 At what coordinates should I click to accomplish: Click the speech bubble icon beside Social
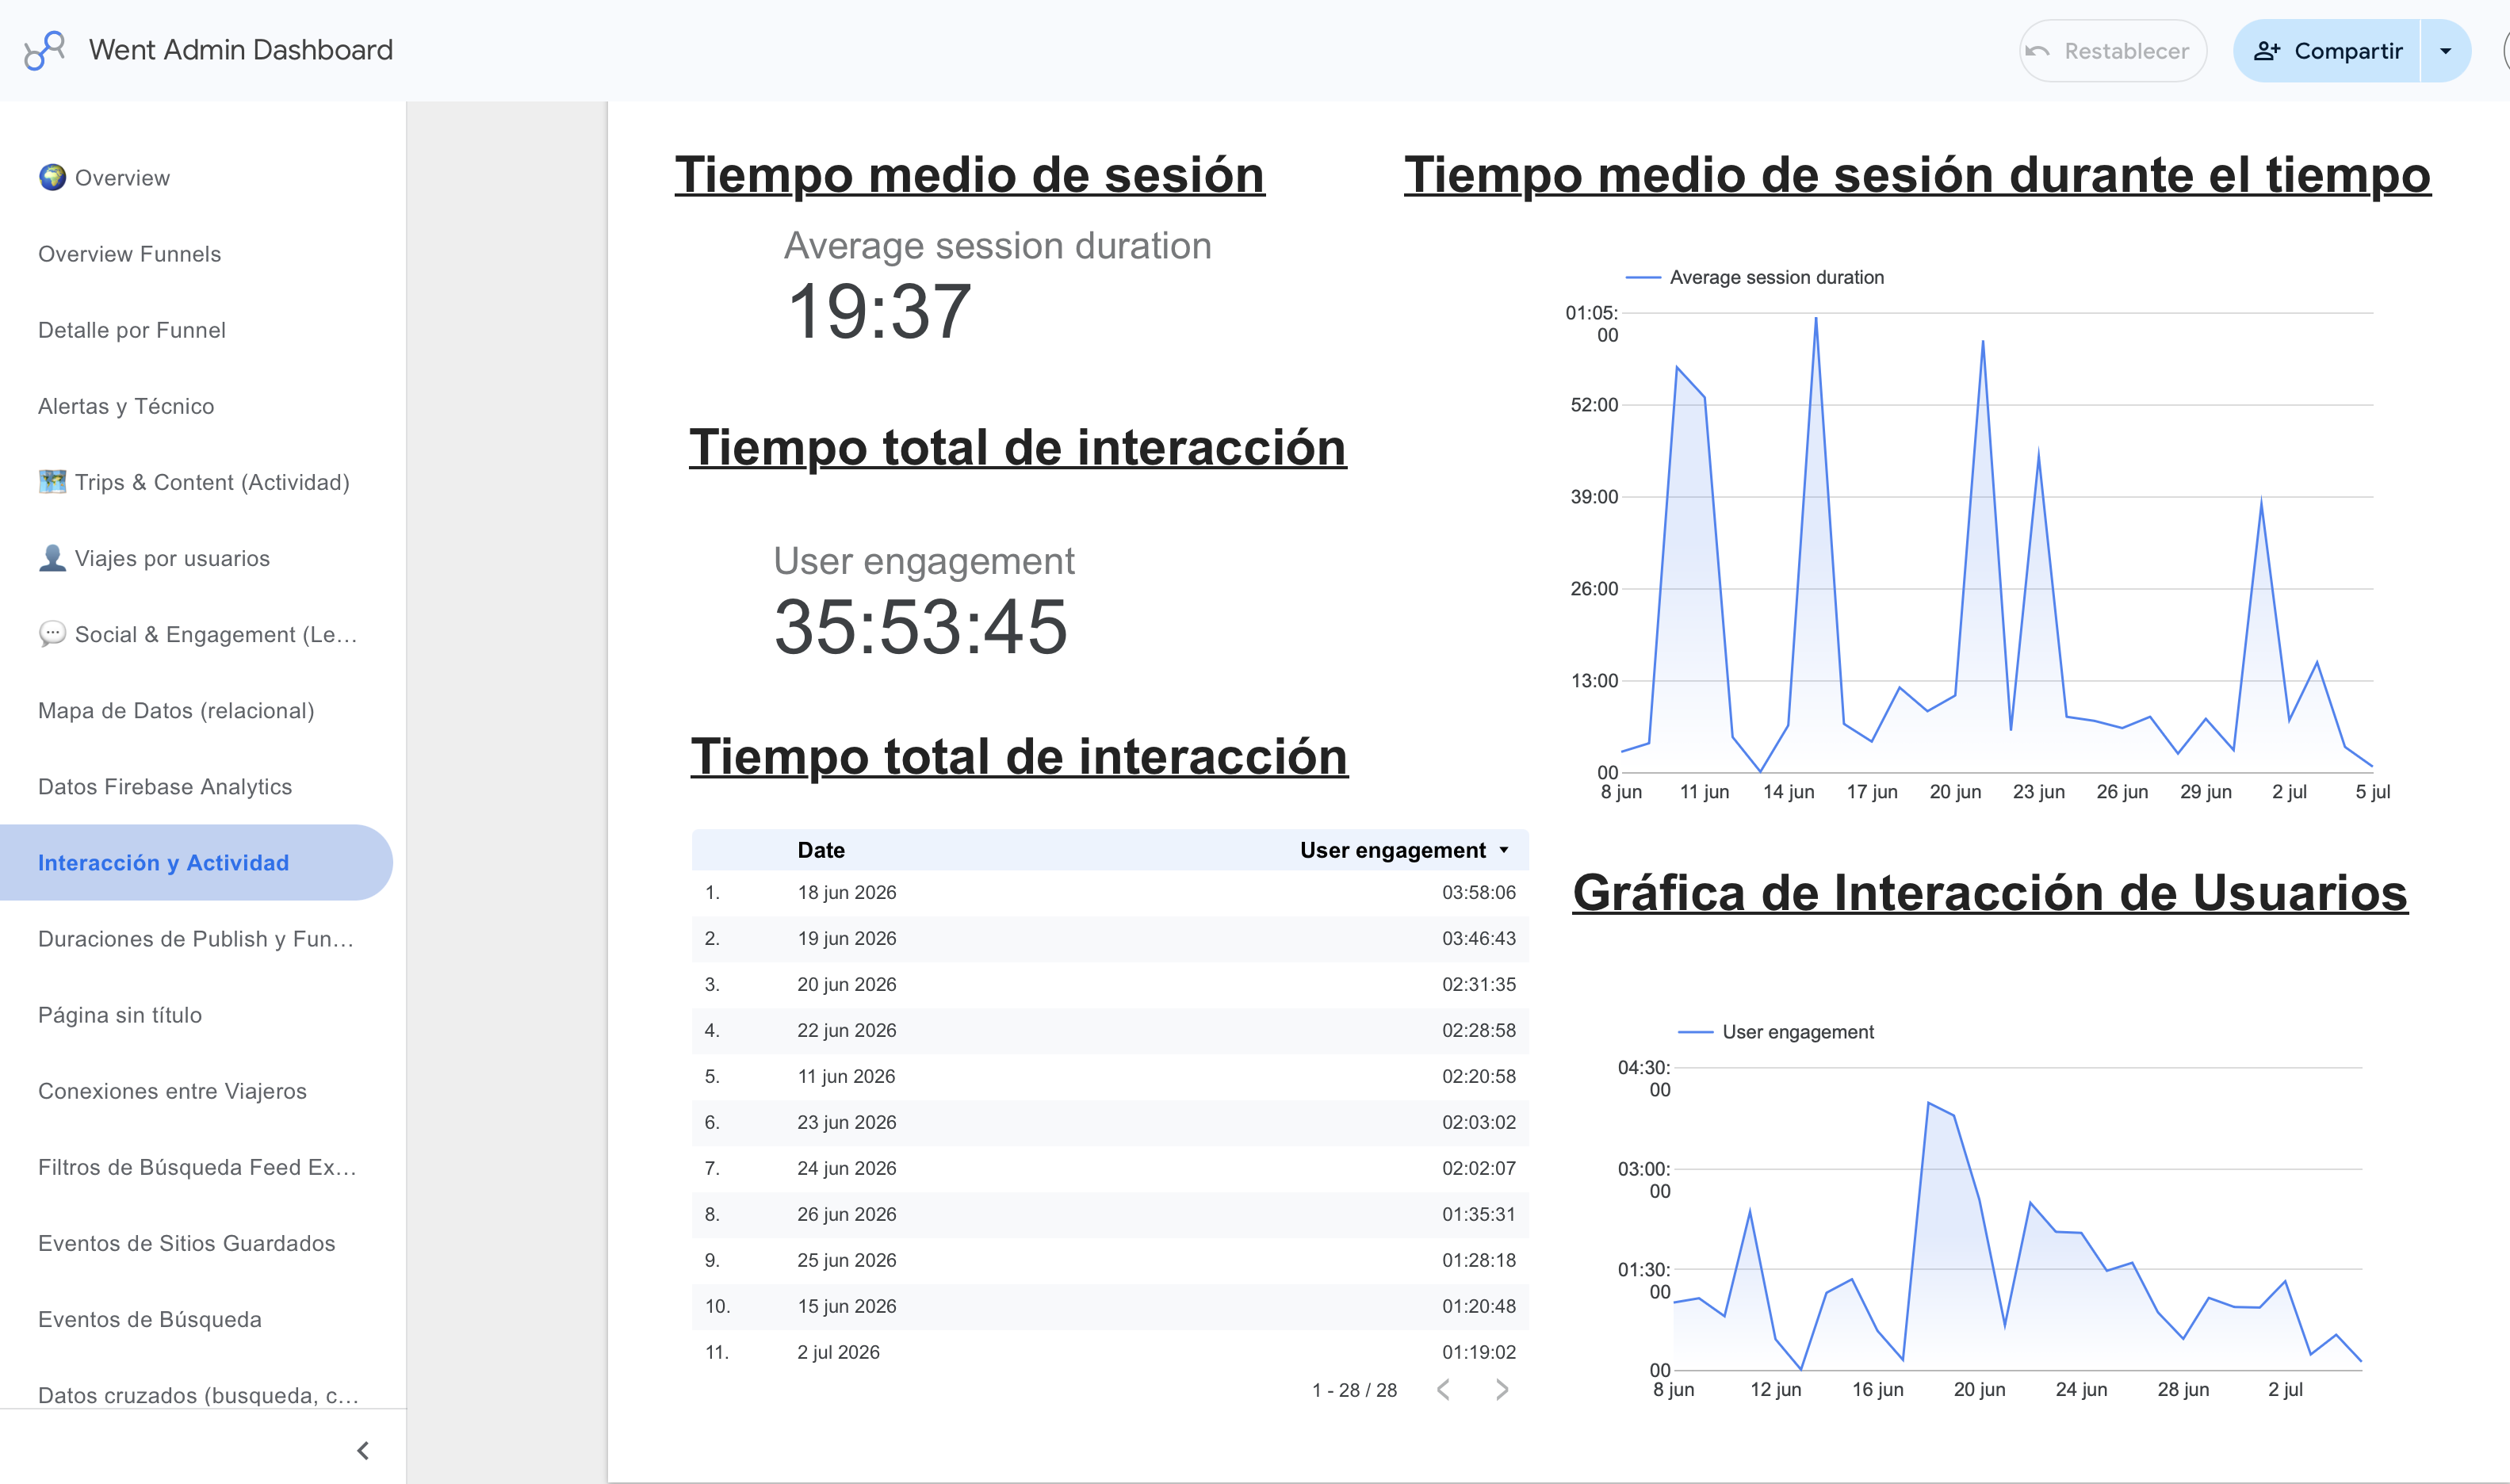click(x=52, y=633)
